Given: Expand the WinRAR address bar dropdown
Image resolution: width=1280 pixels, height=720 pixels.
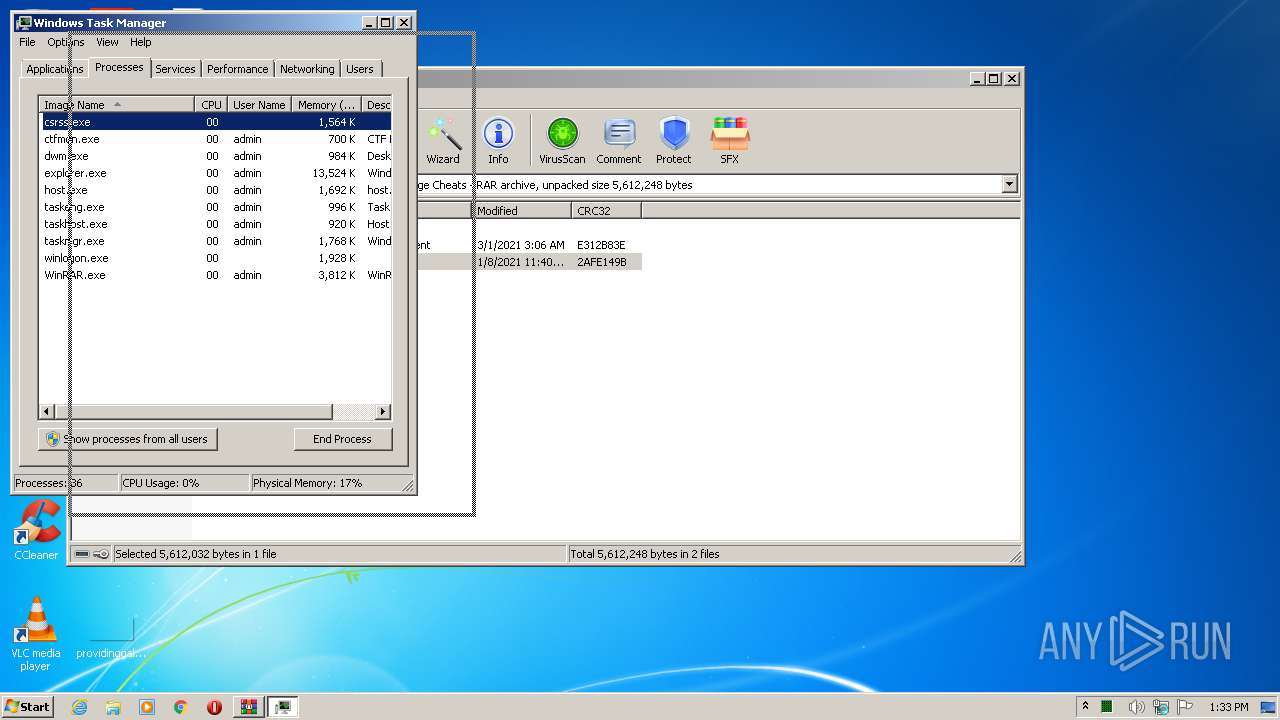Looking at the screenshot, I should point(1009,185).
